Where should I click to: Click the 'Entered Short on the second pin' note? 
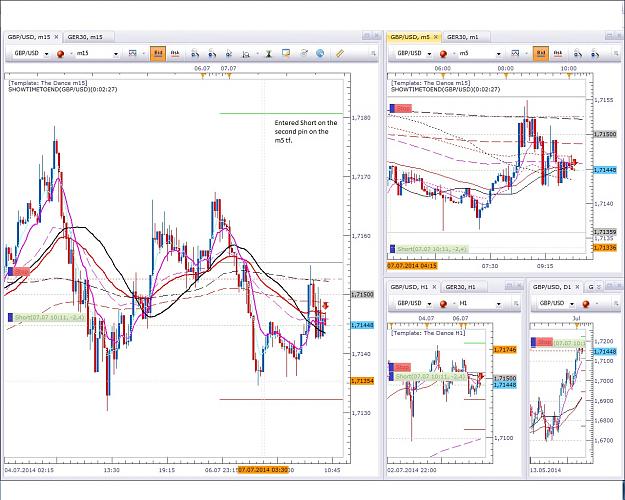tap(306, 132)
